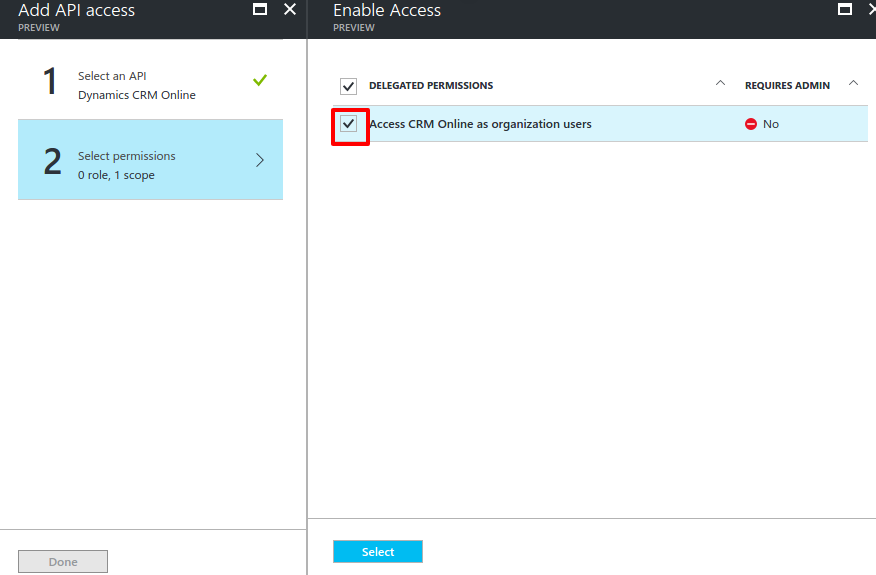Sort by Requires Admin column arrow
Screen dimensions: 876x575
click(x=853, y=83)
